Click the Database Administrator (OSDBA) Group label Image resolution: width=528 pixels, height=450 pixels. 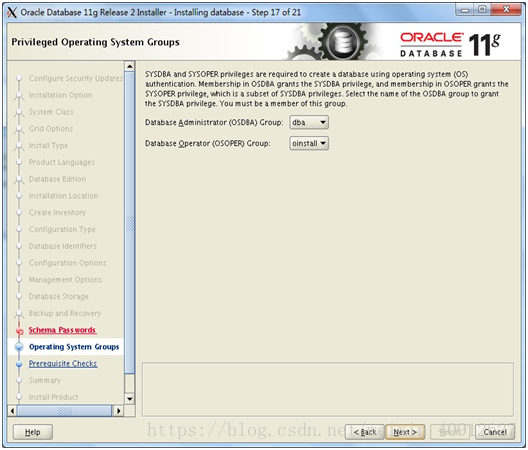214,123
